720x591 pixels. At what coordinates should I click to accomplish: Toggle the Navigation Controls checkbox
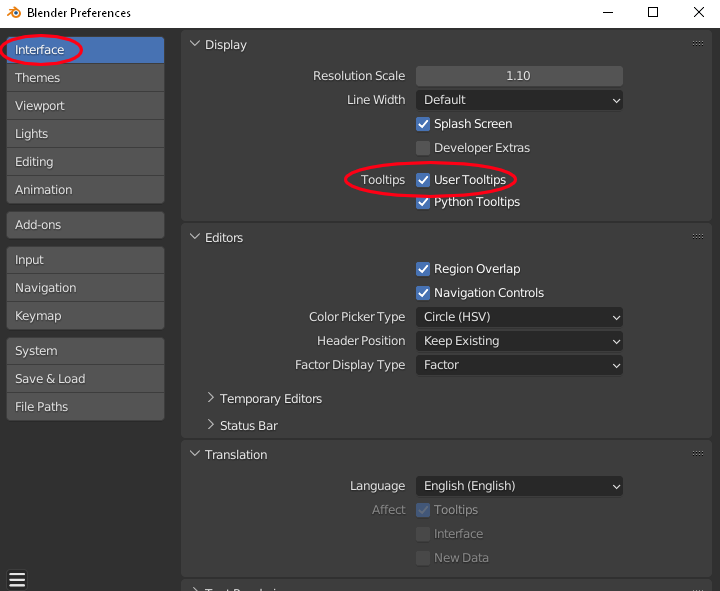point(423,293)
